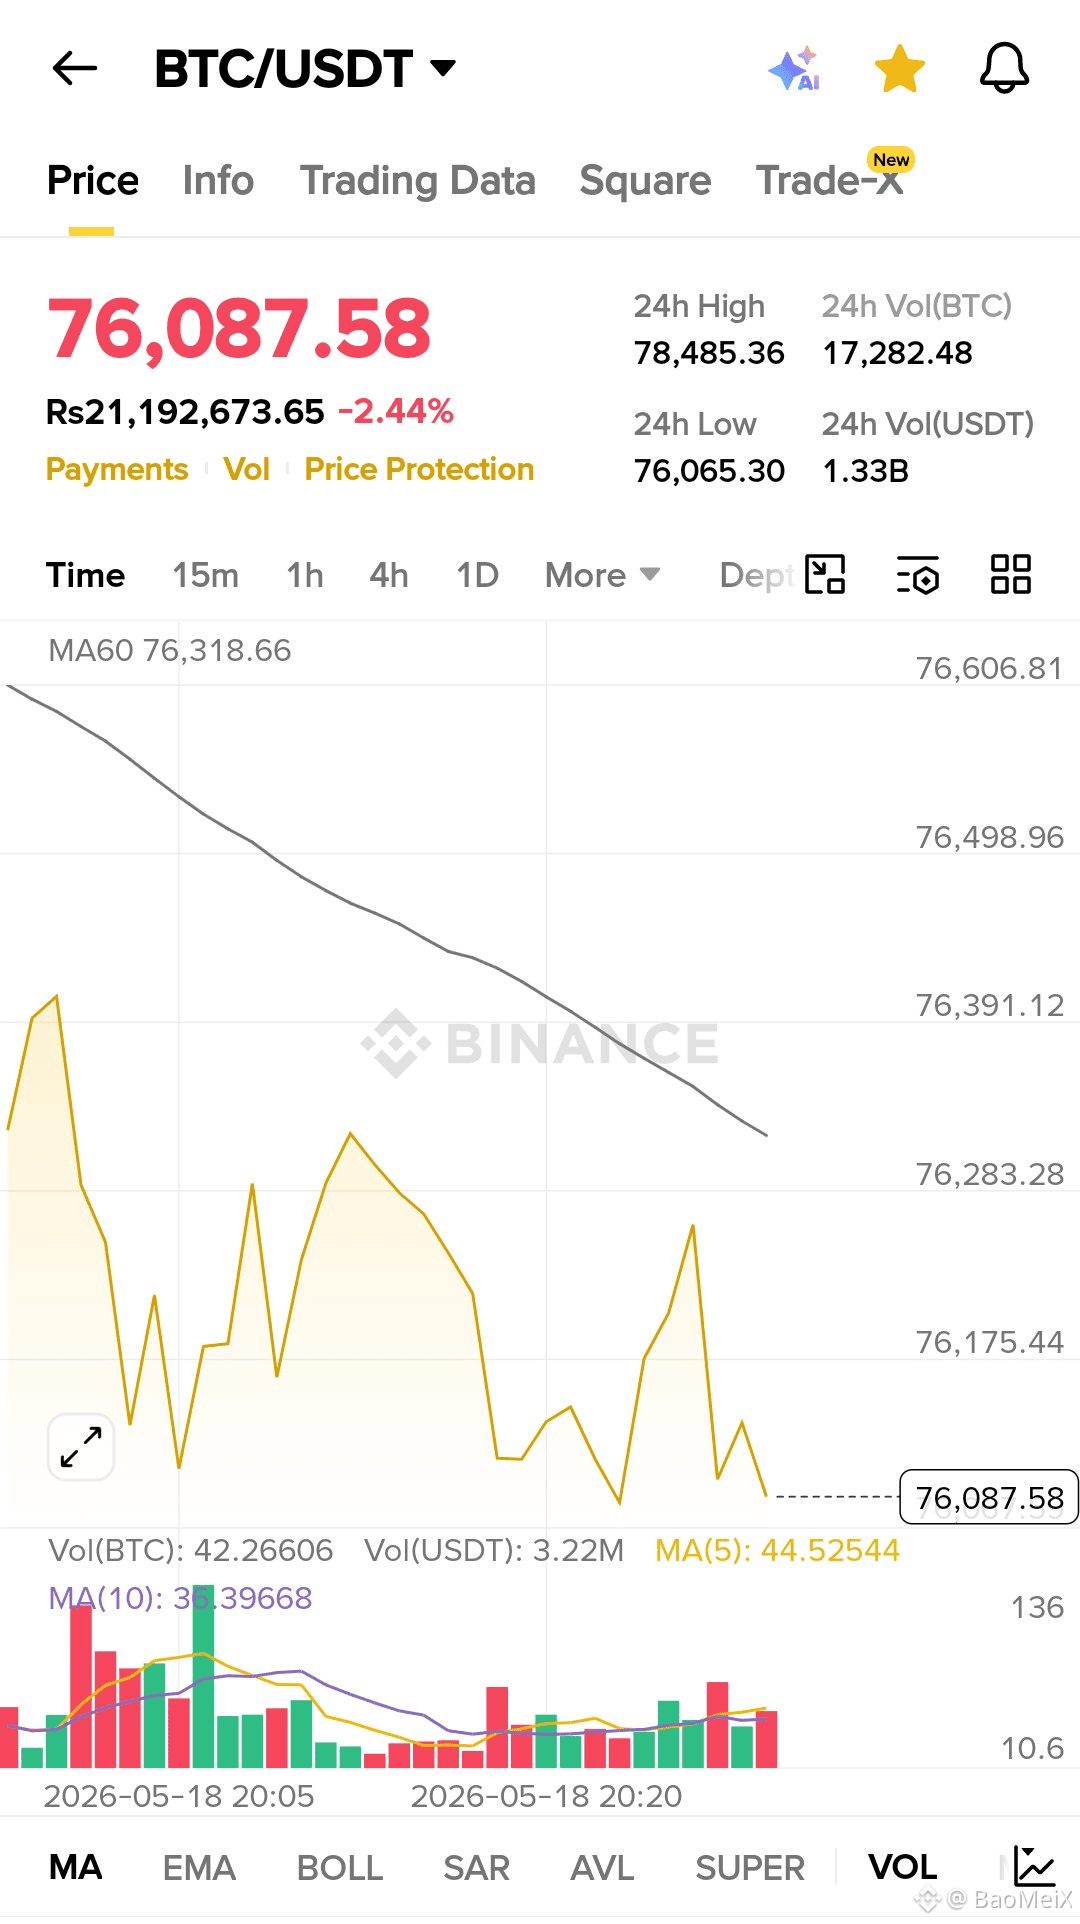Screen dimensions: 1080x1924
Task: Tap the 24h Vol(USDT) value 1.33B
Action: (x=865, y=471)
